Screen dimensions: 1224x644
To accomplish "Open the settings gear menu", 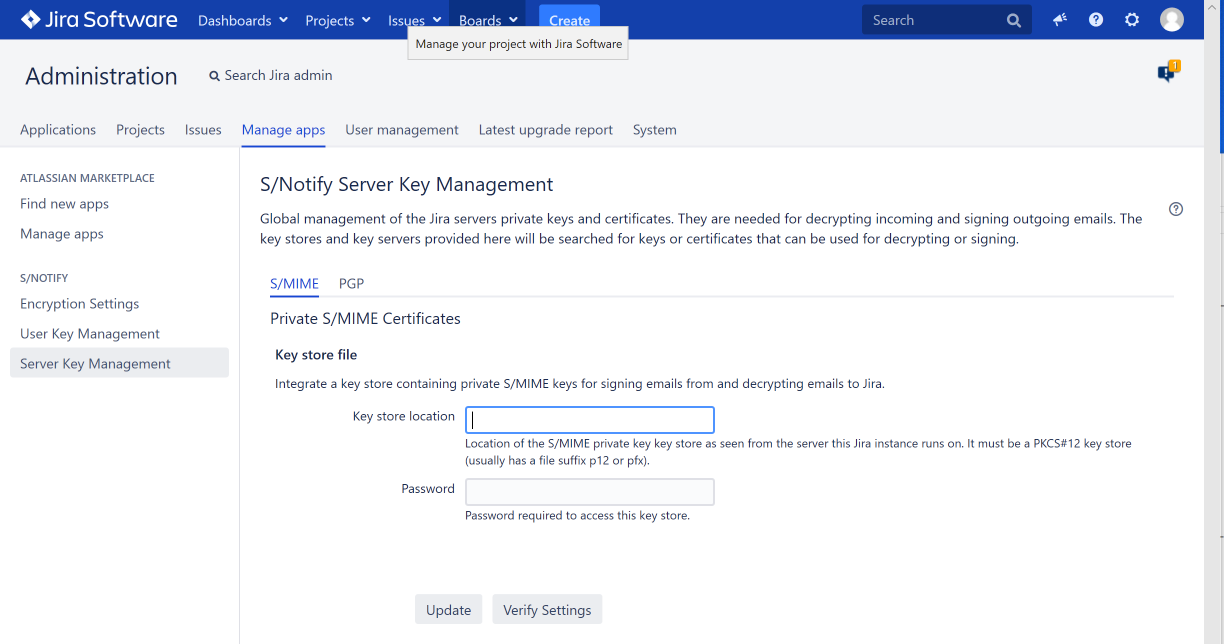I will 1132,20.
